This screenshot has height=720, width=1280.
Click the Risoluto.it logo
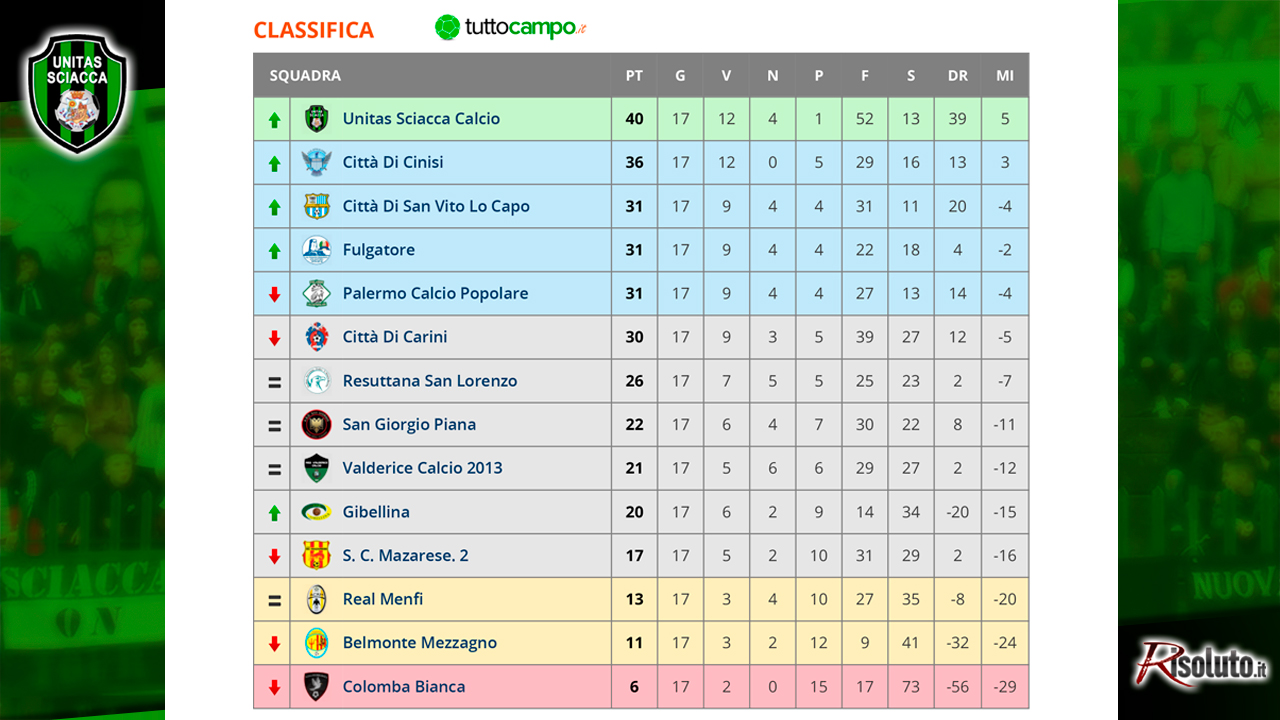[x=1202, y=664]
